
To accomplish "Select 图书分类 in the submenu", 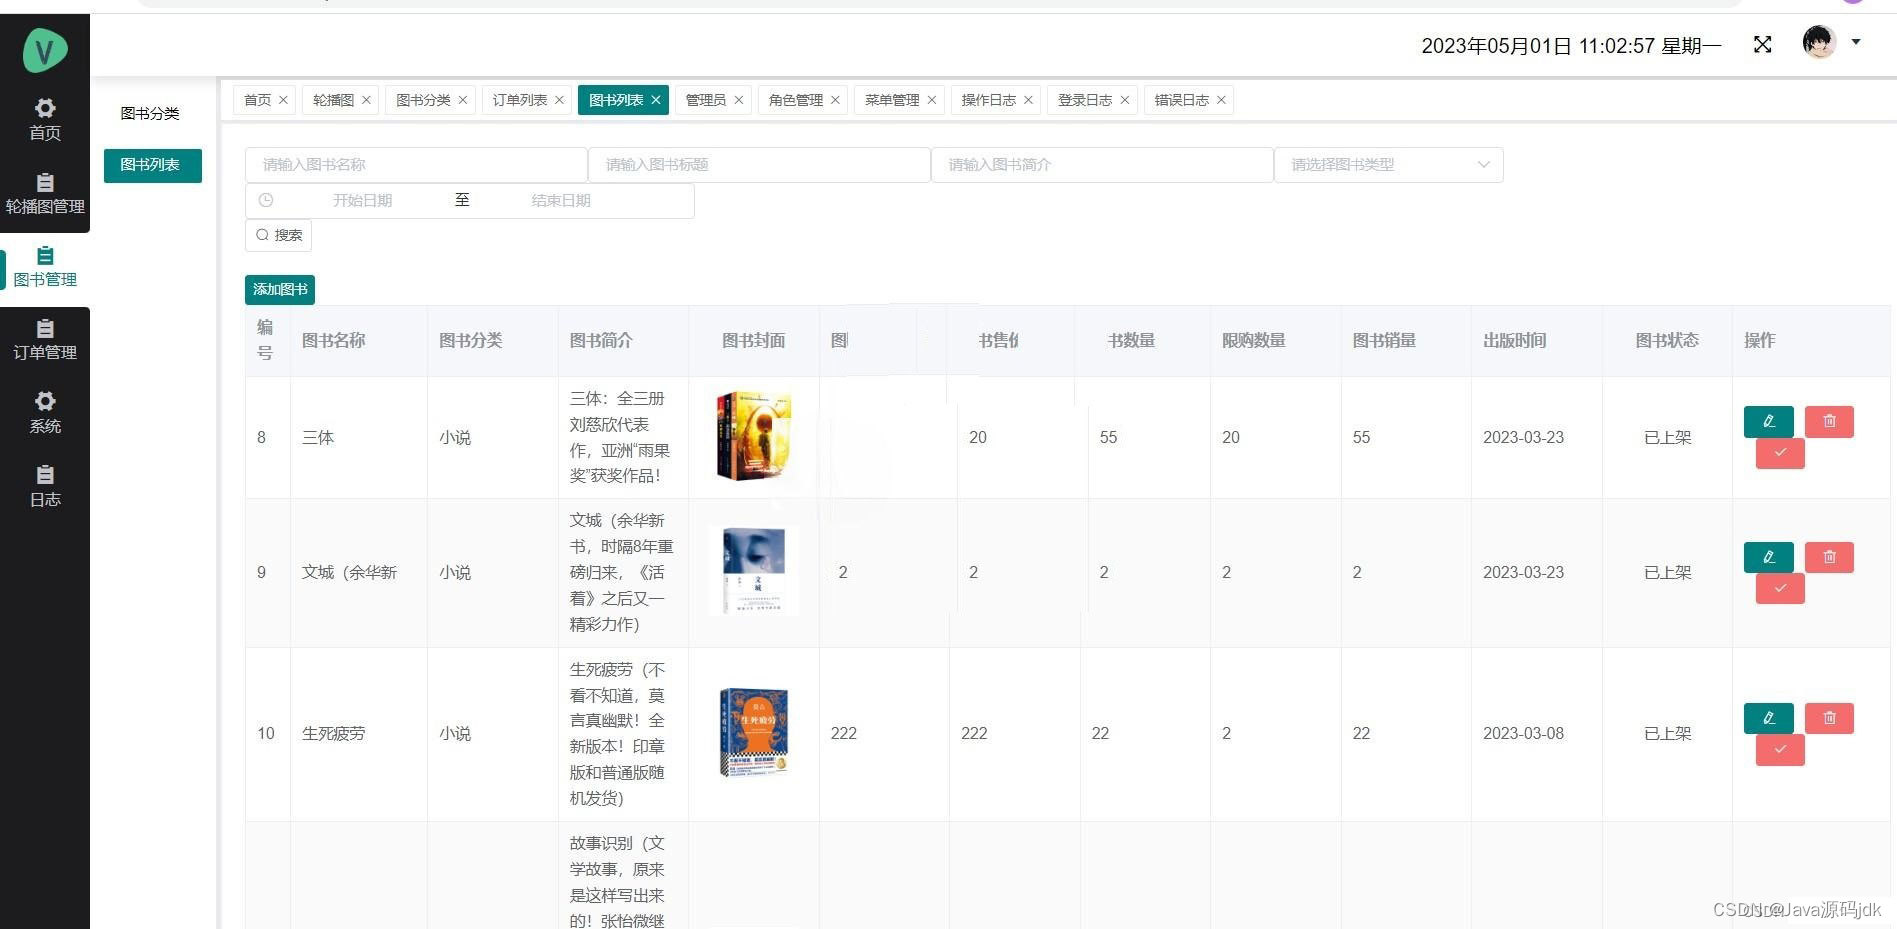I will click(150, 114).
